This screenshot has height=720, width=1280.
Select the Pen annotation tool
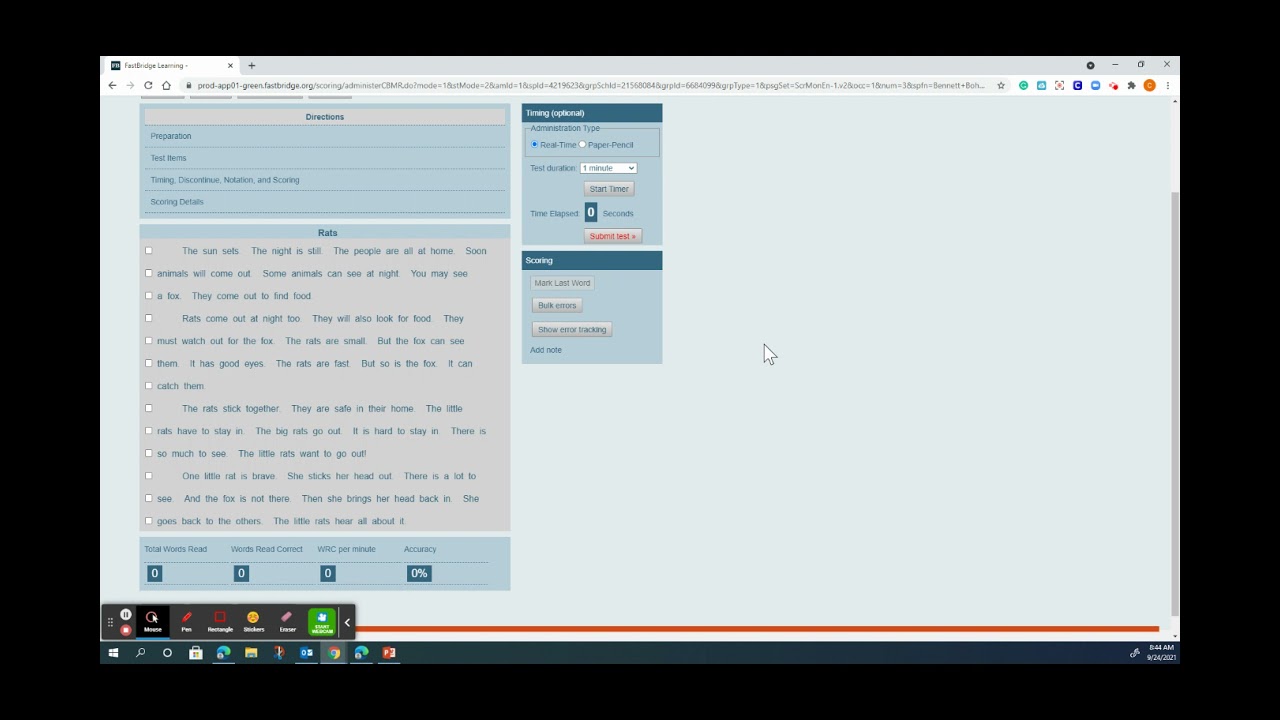(186, 622)
